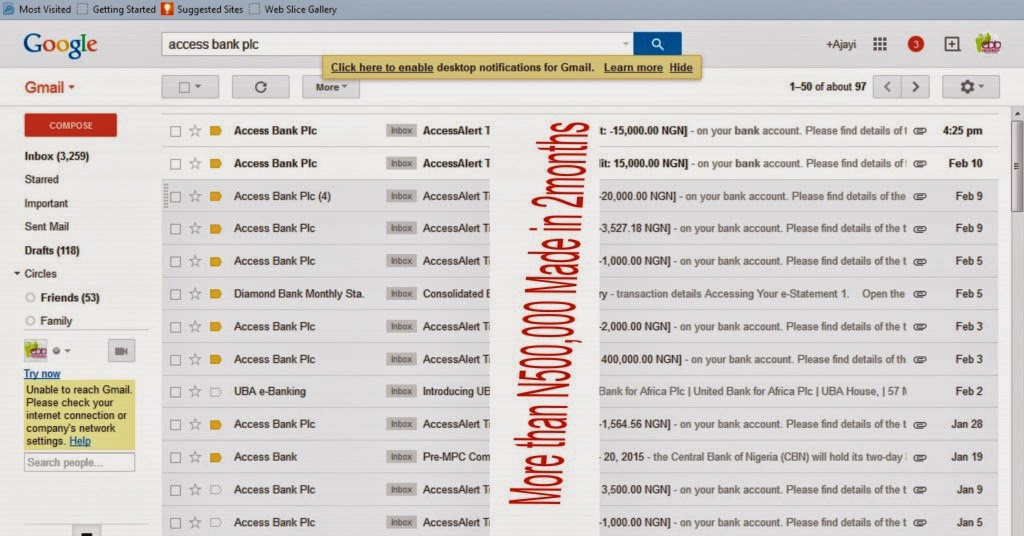
Task: Open Suggested Sites bookmark
Action: [x=202, y=9]
